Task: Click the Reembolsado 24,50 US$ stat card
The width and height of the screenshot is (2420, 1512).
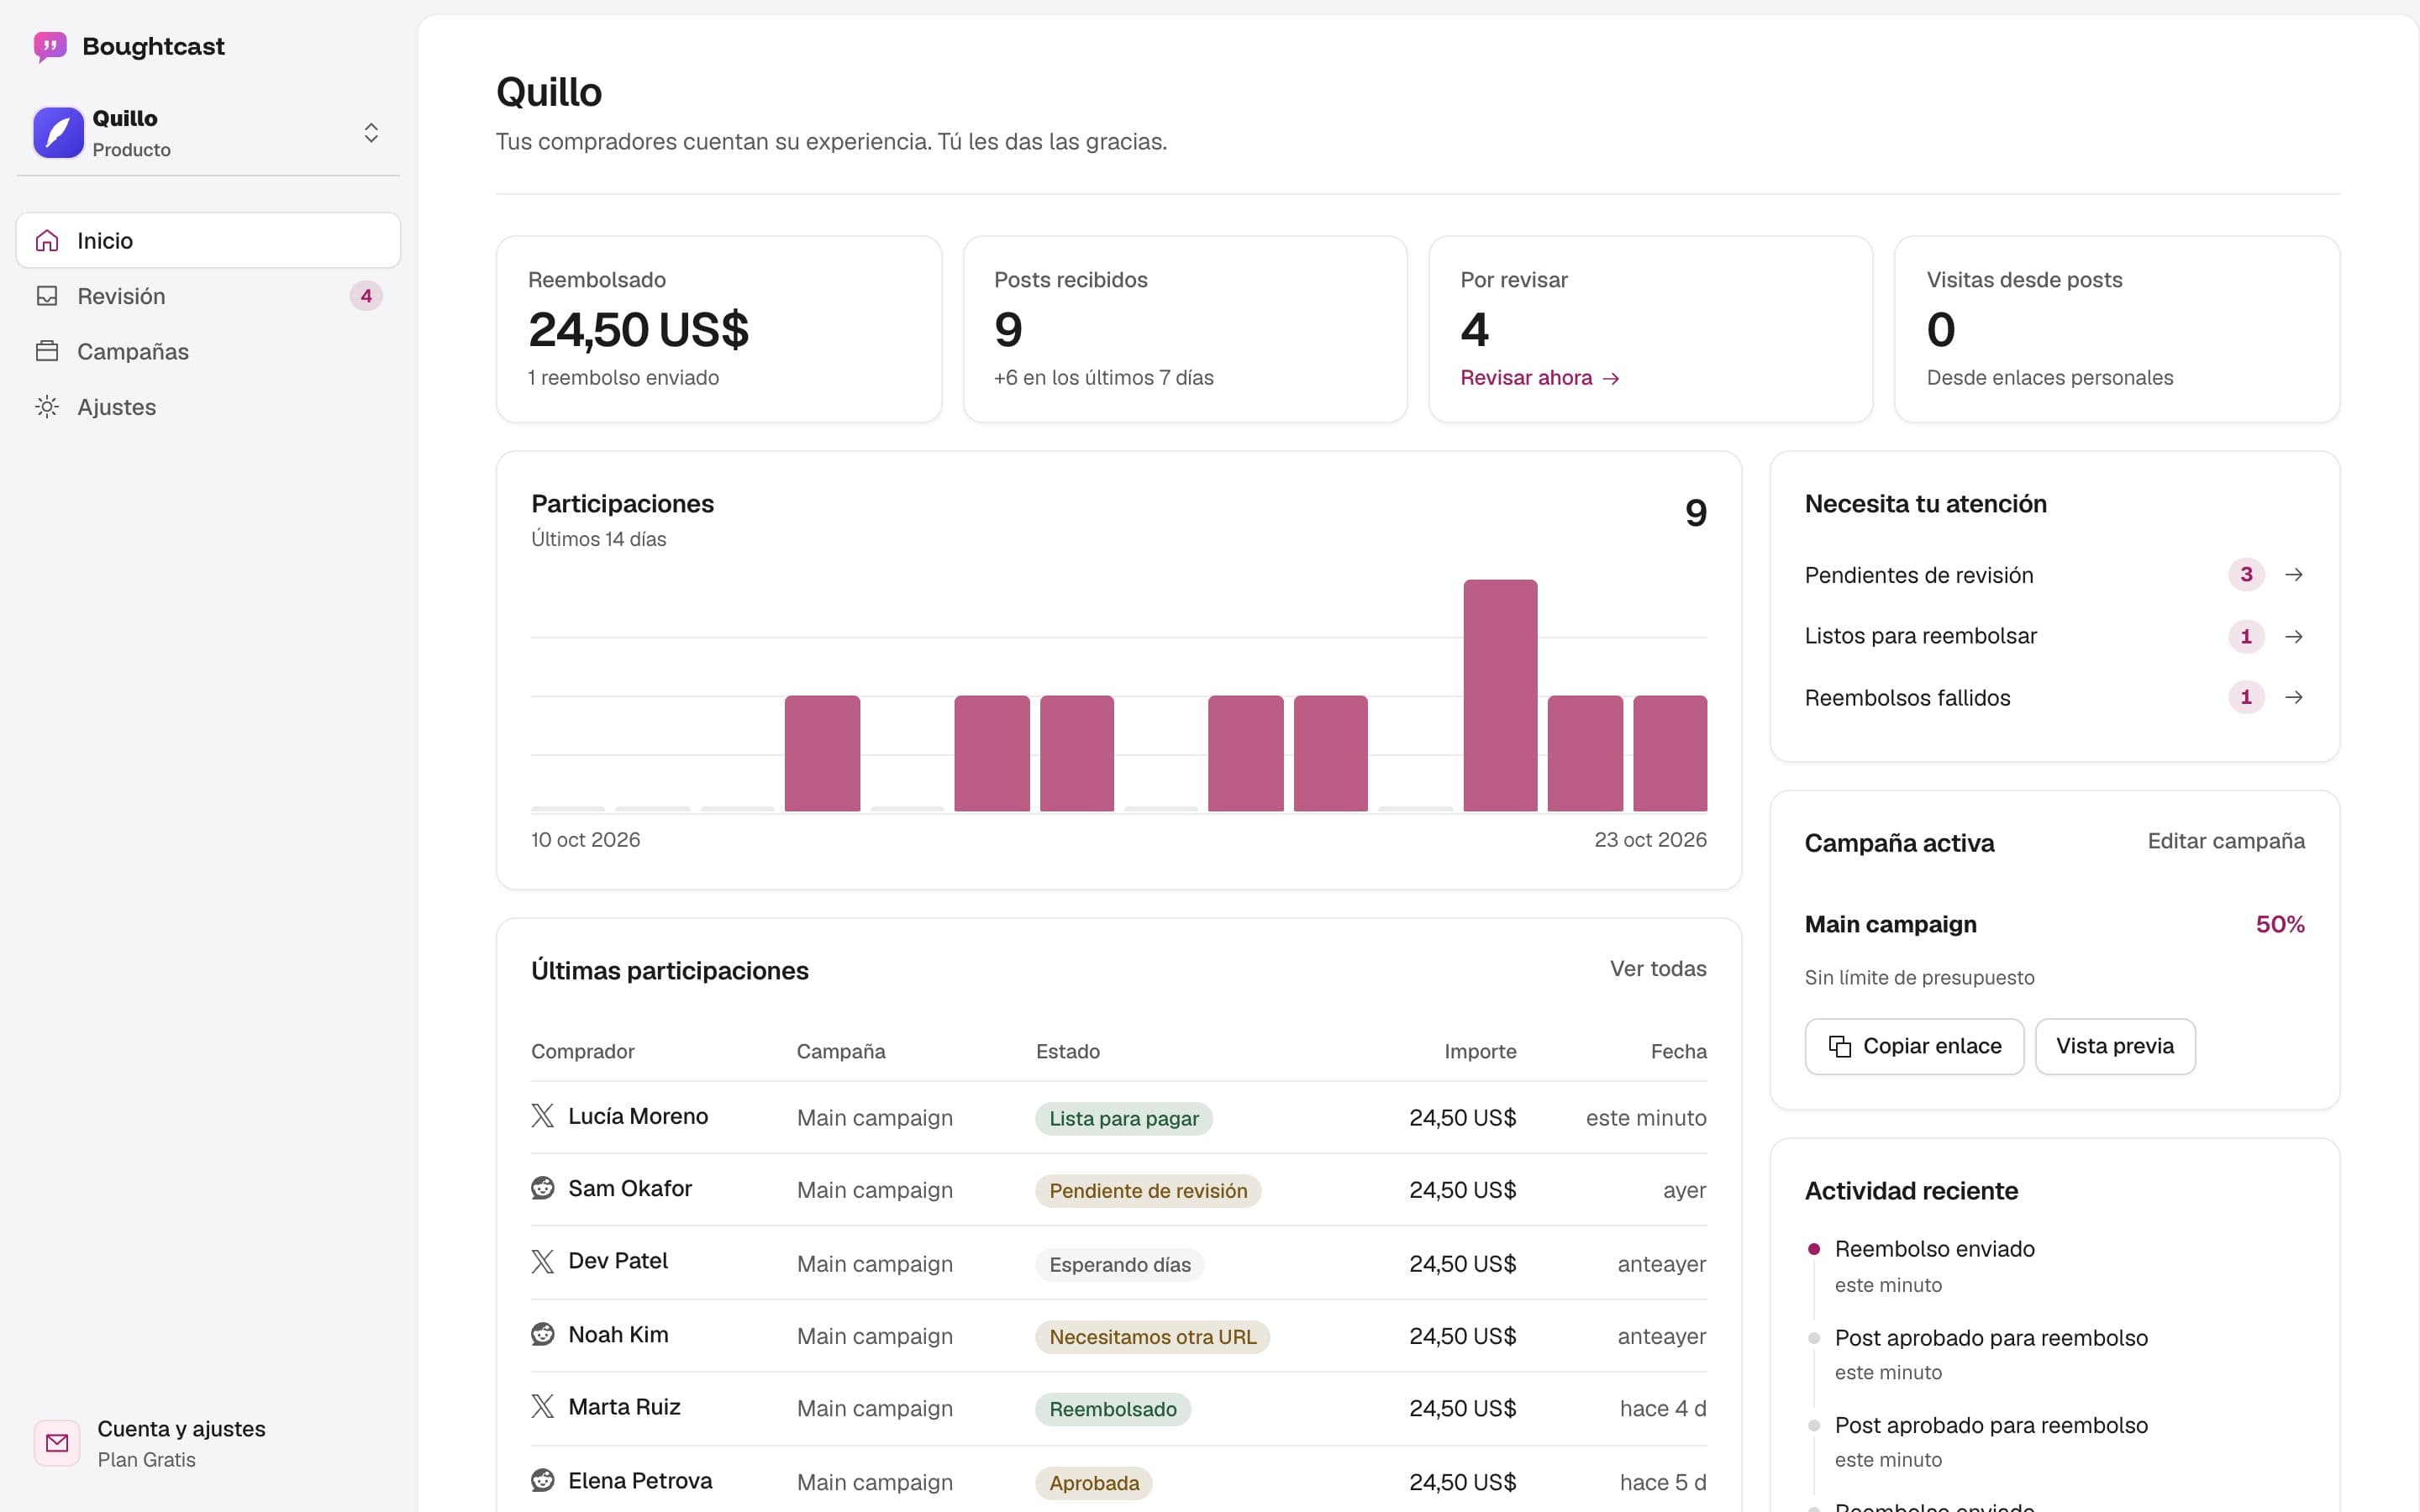Action: tap(719, 329)
